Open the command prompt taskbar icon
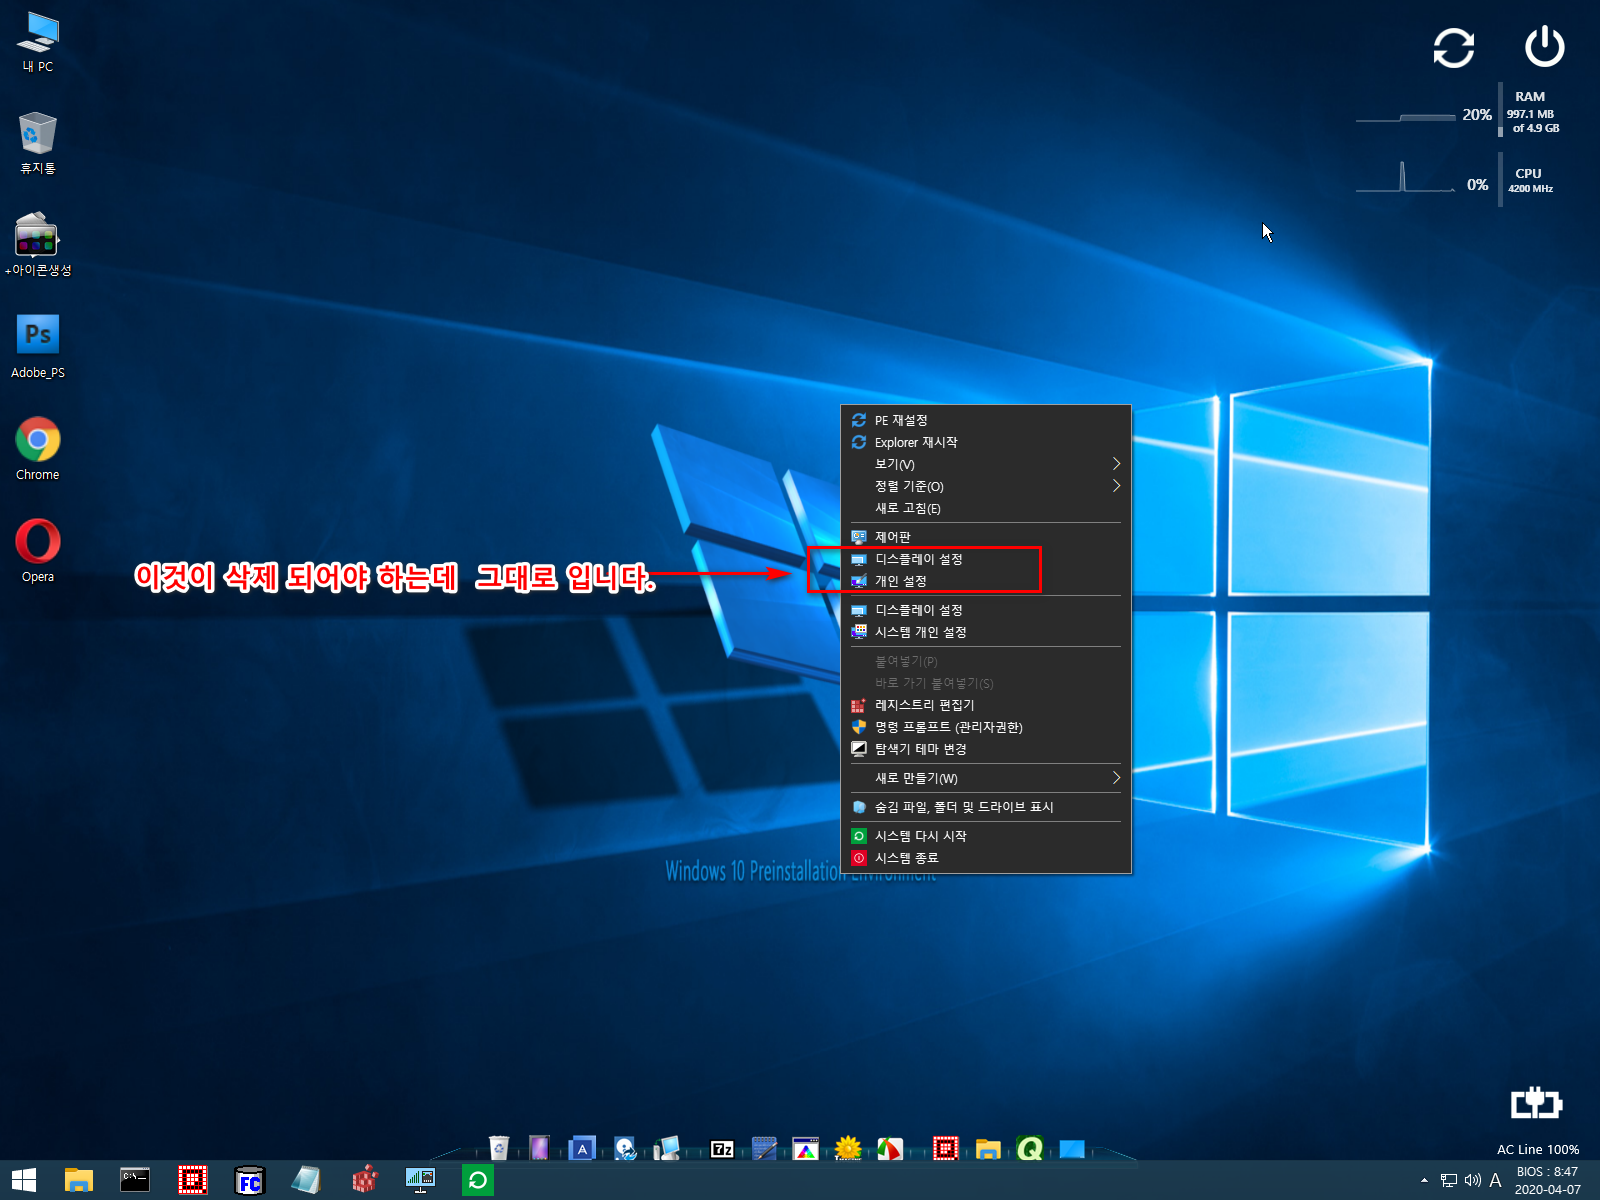This screenshot has height=1200, width=1600. [135, 1180]
